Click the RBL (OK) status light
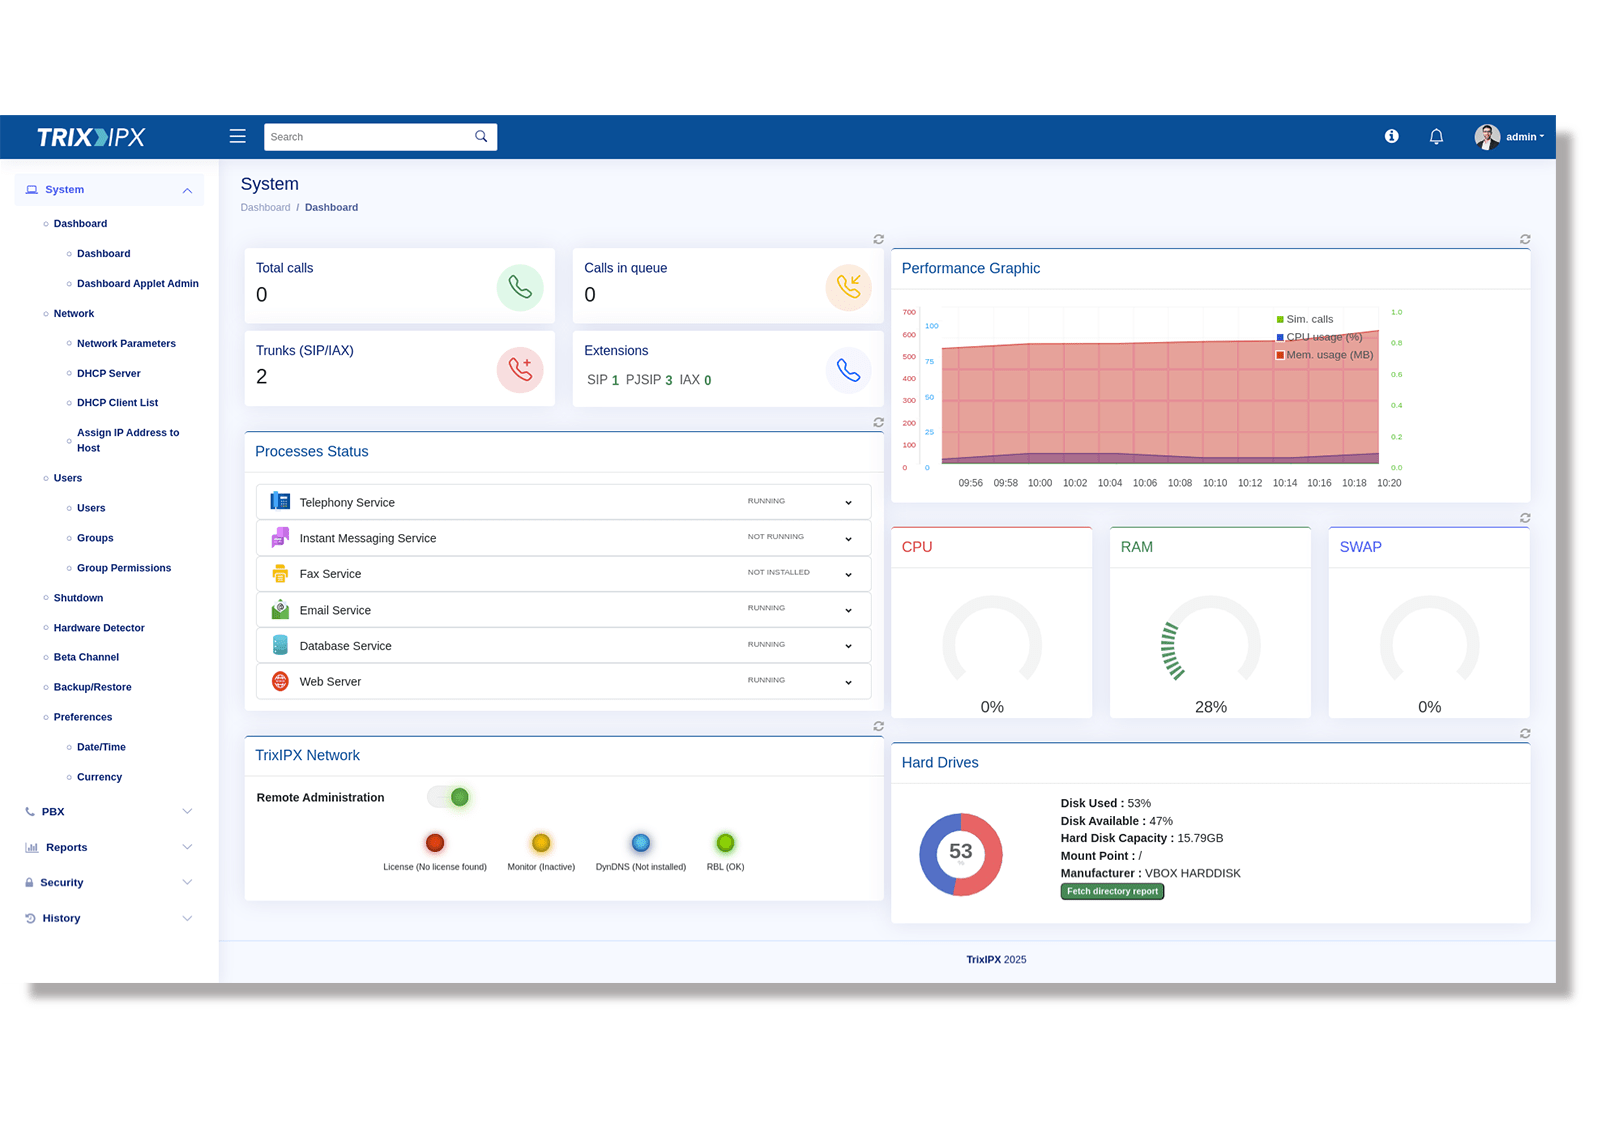The width and height of the screenshot is (1600, 1123). point(725,842)
